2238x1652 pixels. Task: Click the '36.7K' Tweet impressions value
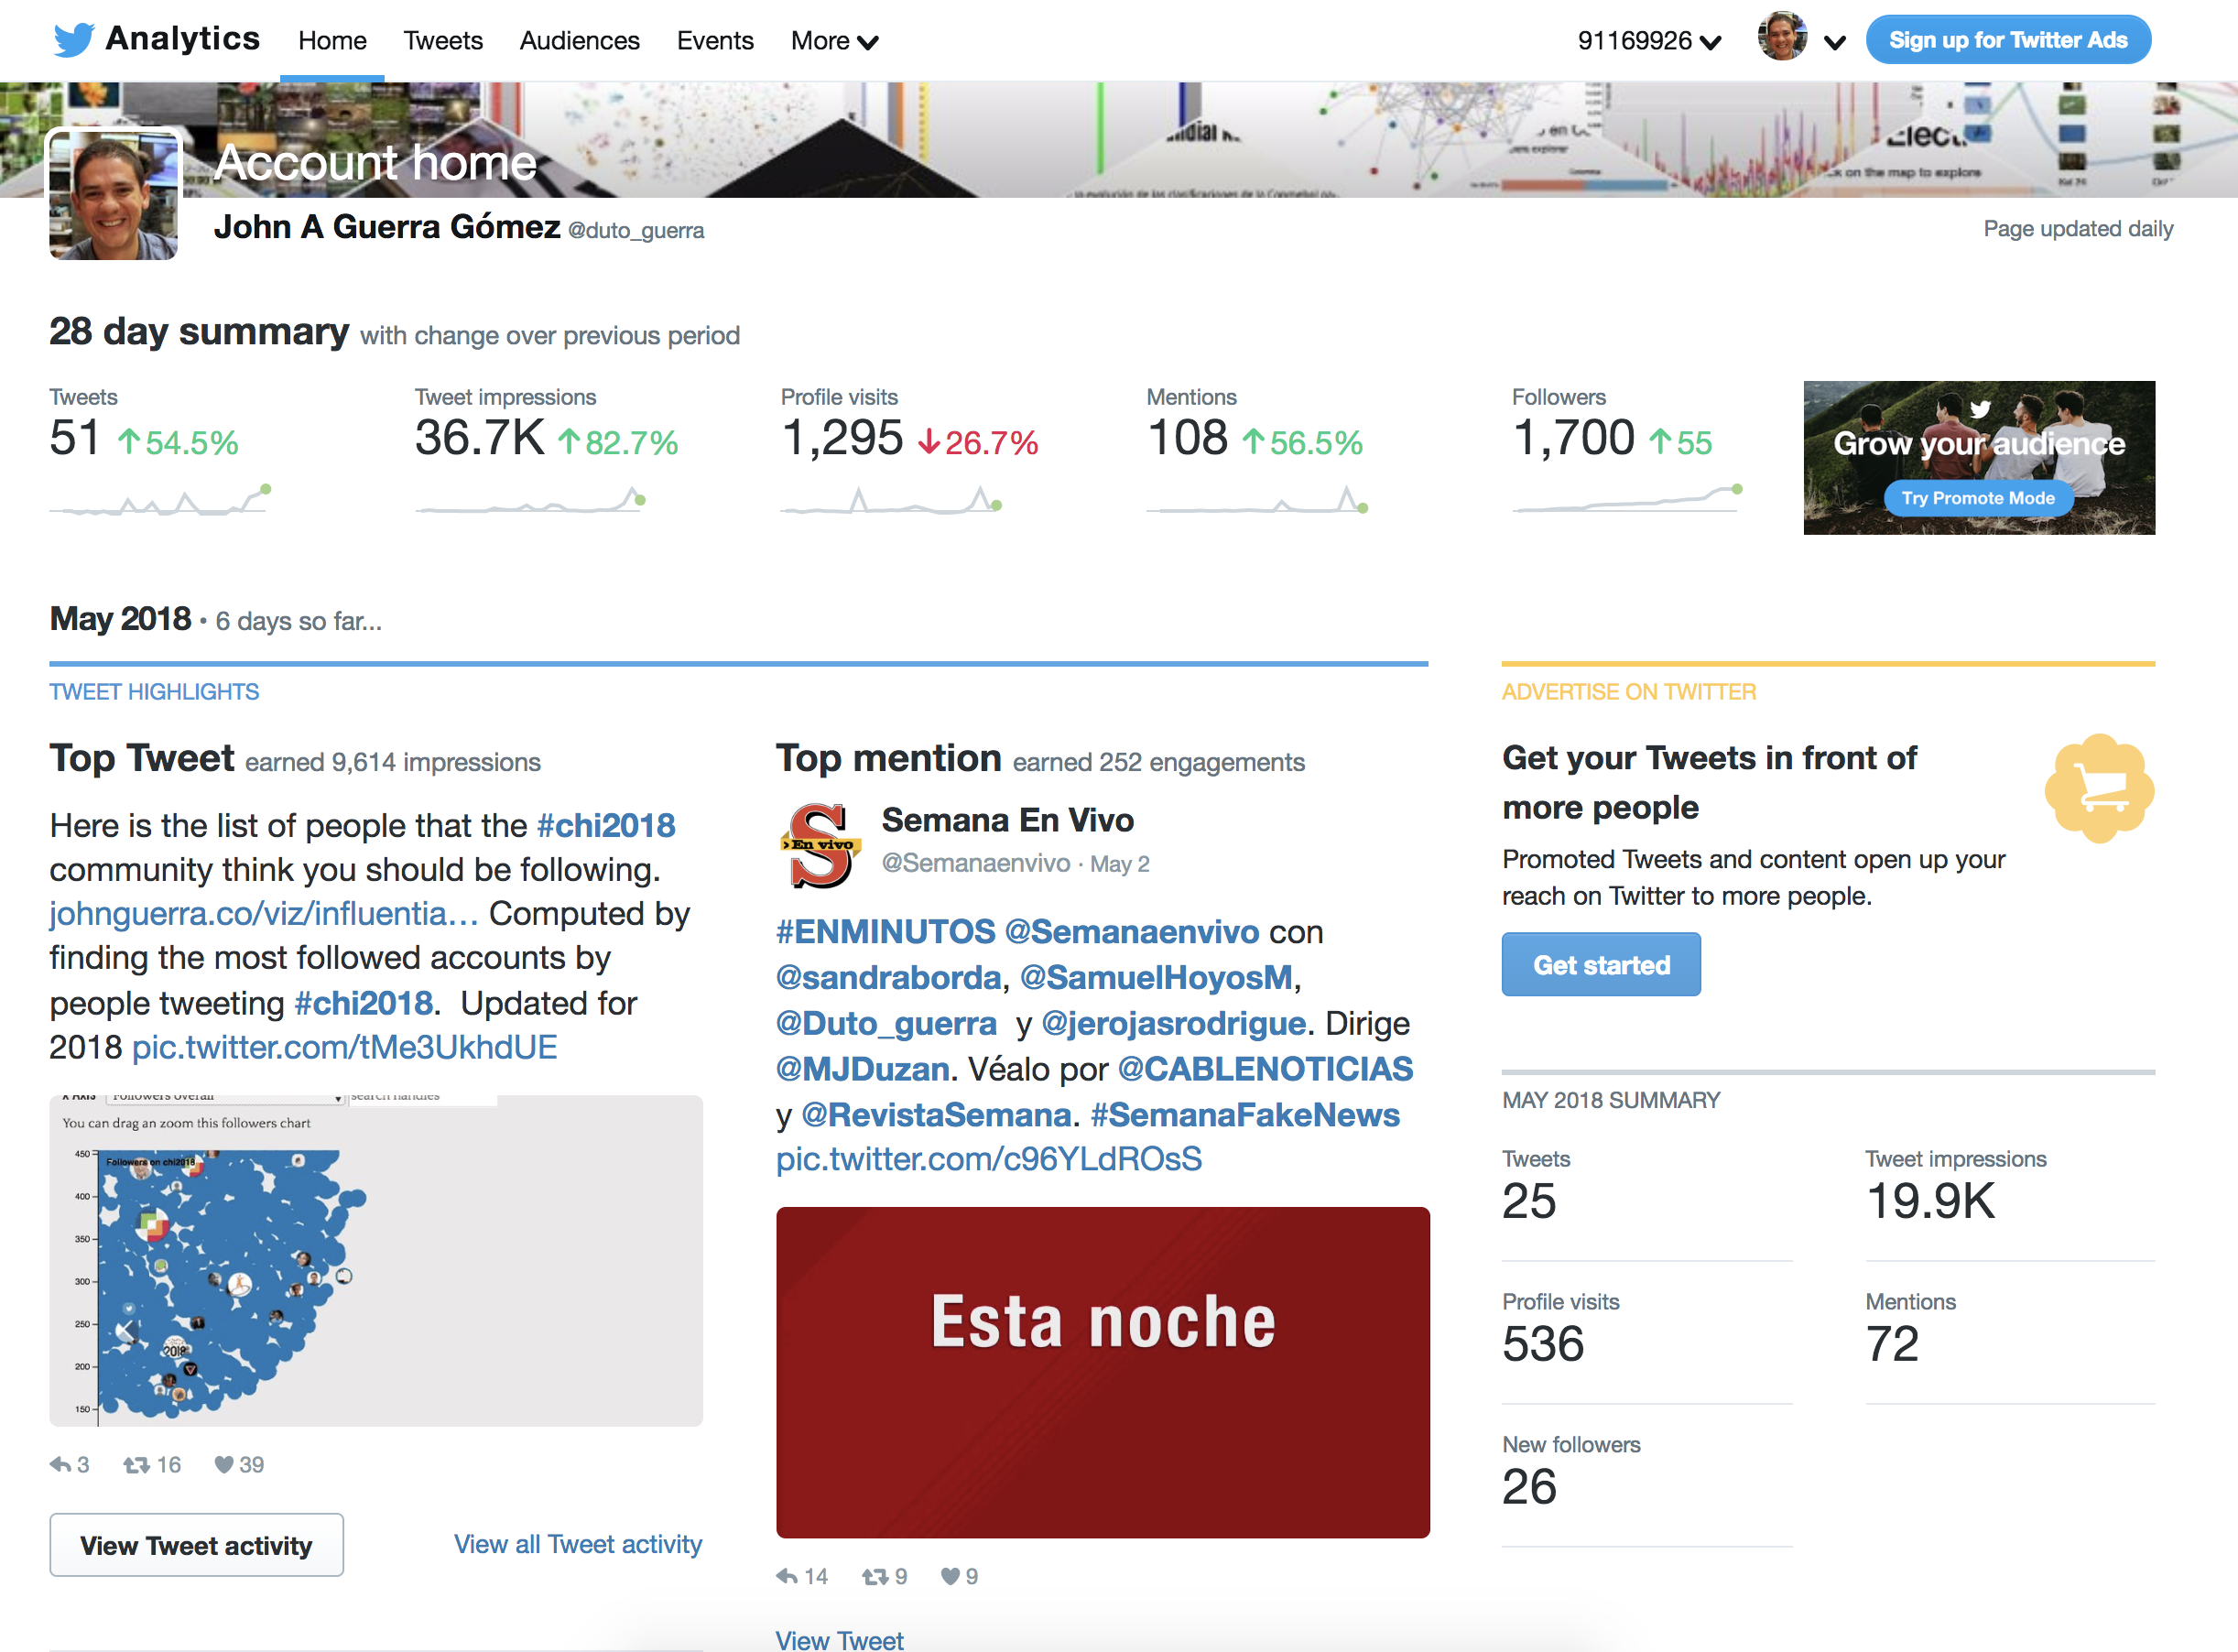[480, 438]
